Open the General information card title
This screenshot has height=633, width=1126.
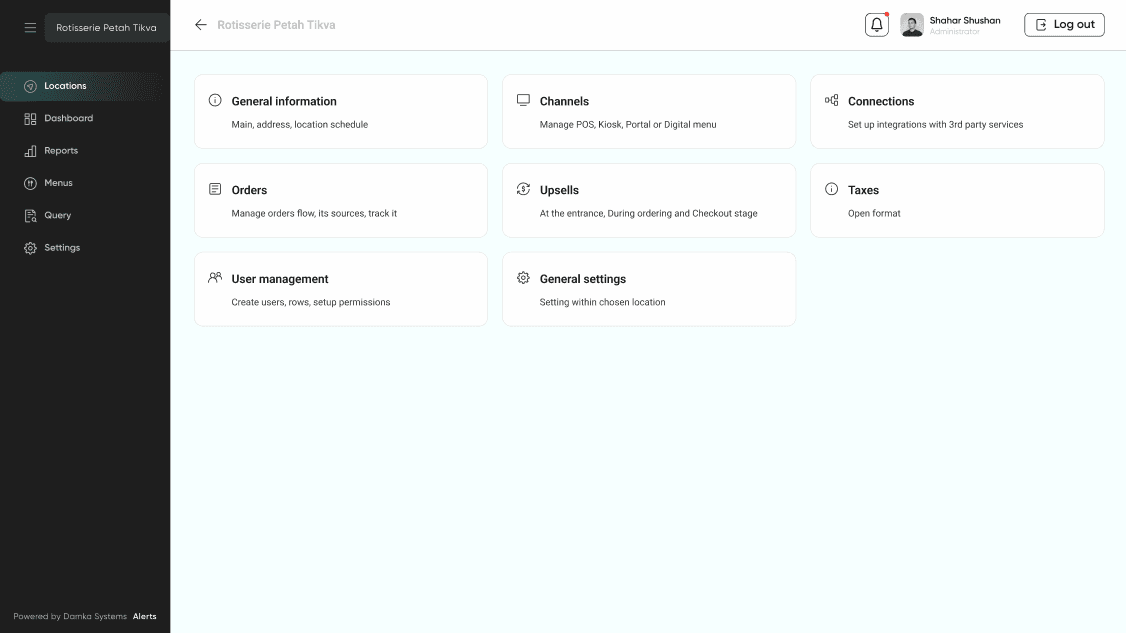pyautogui.click(x=284, y=101)
